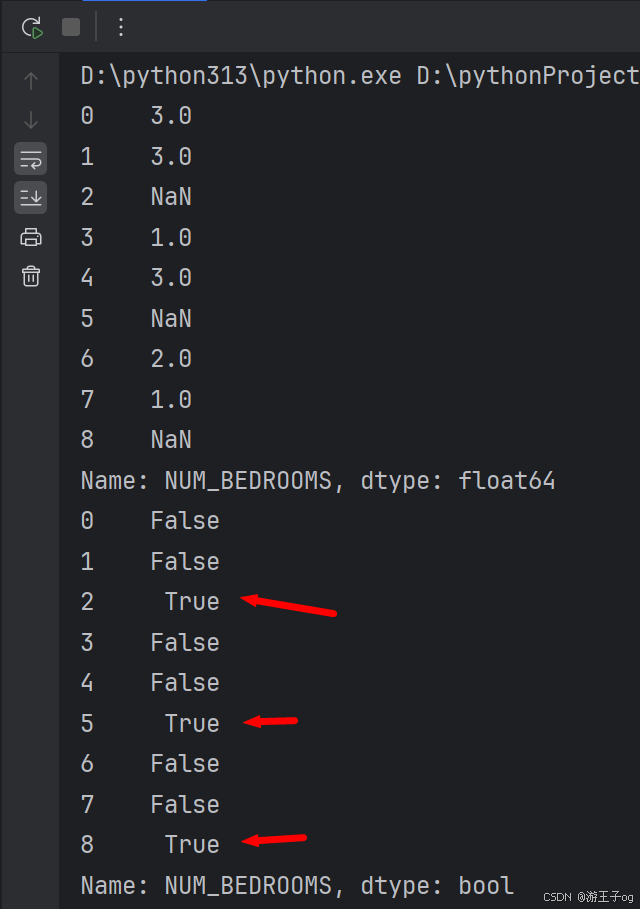Screen dimensions: 640x909
Task: Click the False value at index 0
Action: 185,521
